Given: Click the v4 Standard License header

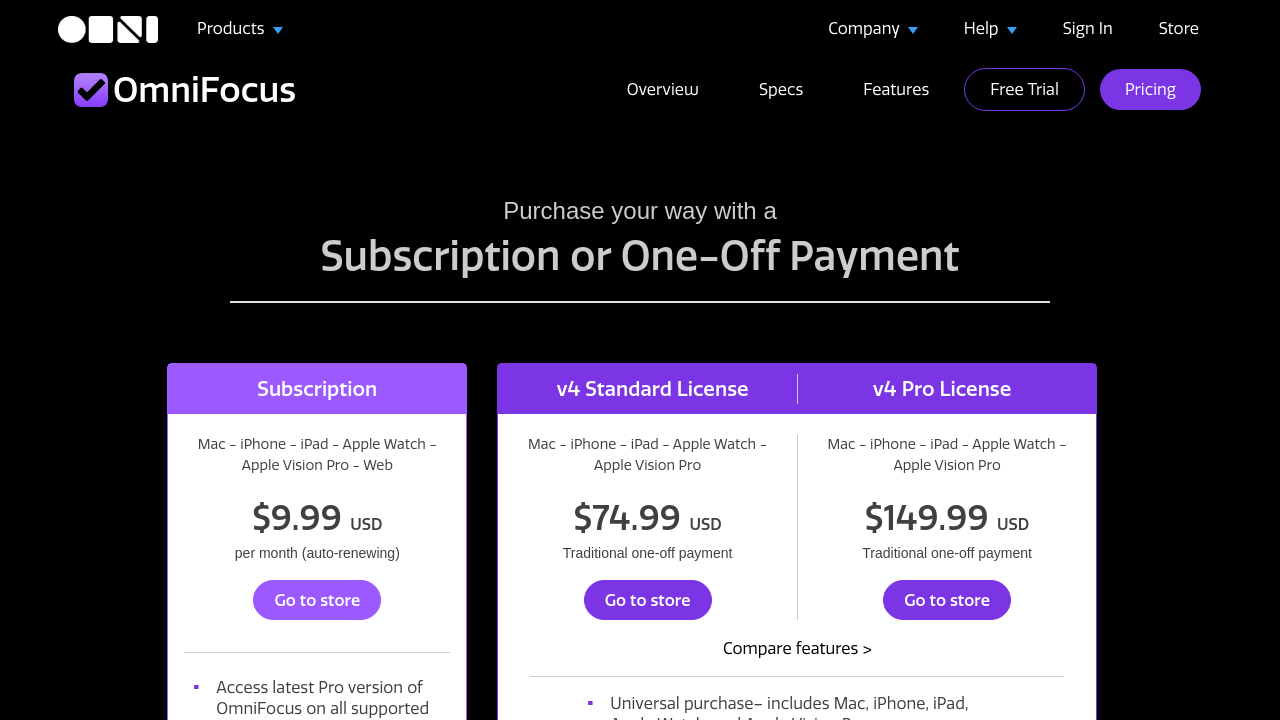Looking at the screenshot, I should (652, 389).
